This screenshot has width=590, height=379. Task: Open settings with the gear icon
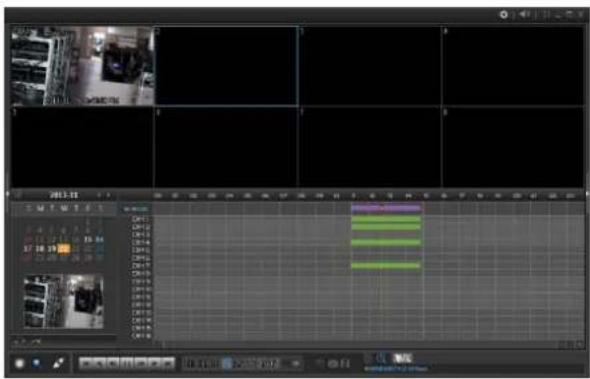[503, 15]
